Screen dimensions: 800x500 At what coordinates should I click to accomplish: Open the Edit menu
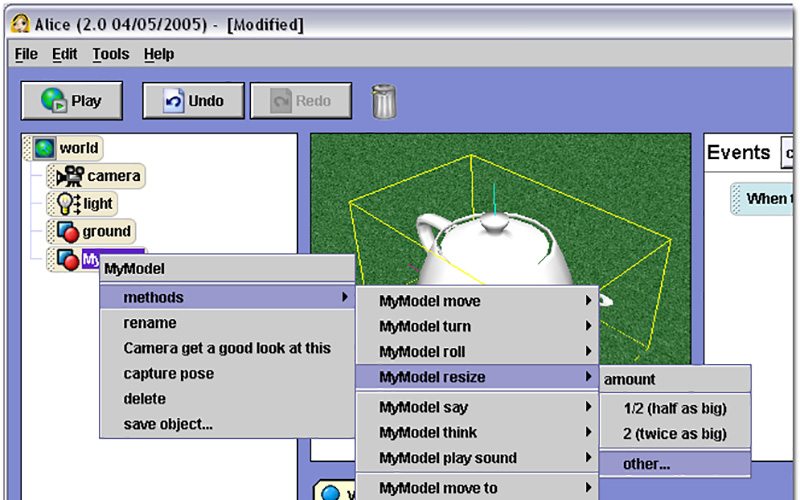[x=64, y=54]
